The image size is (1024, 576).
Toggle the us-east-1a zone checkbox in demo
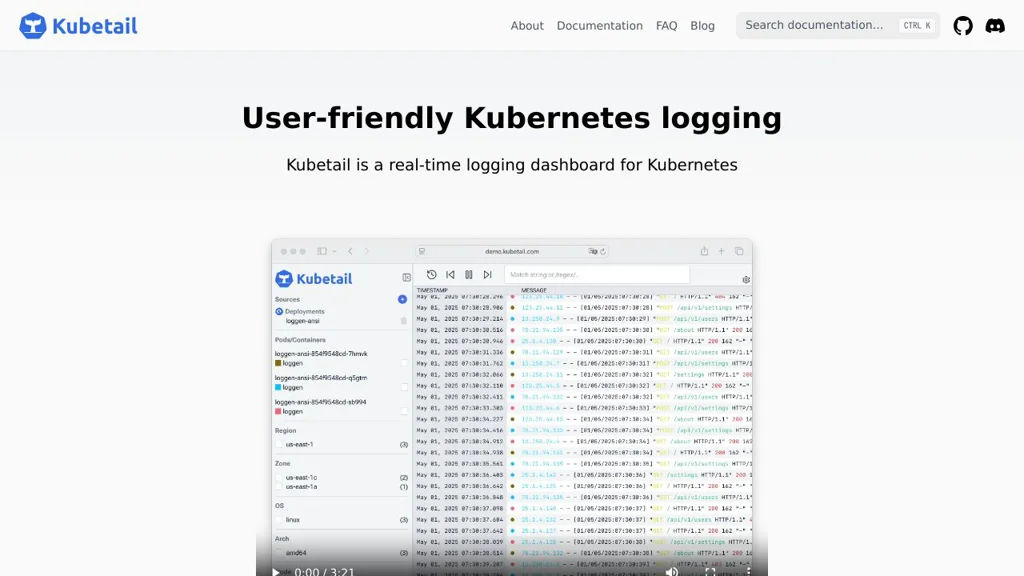[x=280, y=487]
